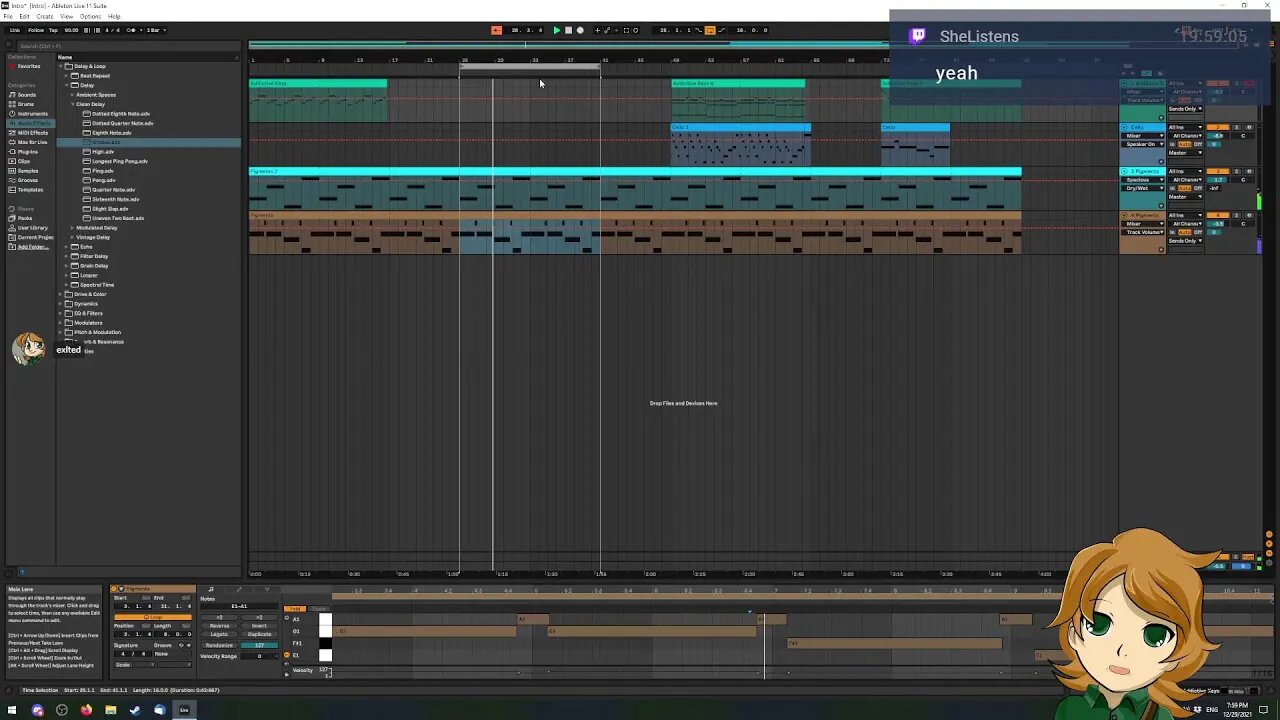Toggle the Link button

pos(15,30)
